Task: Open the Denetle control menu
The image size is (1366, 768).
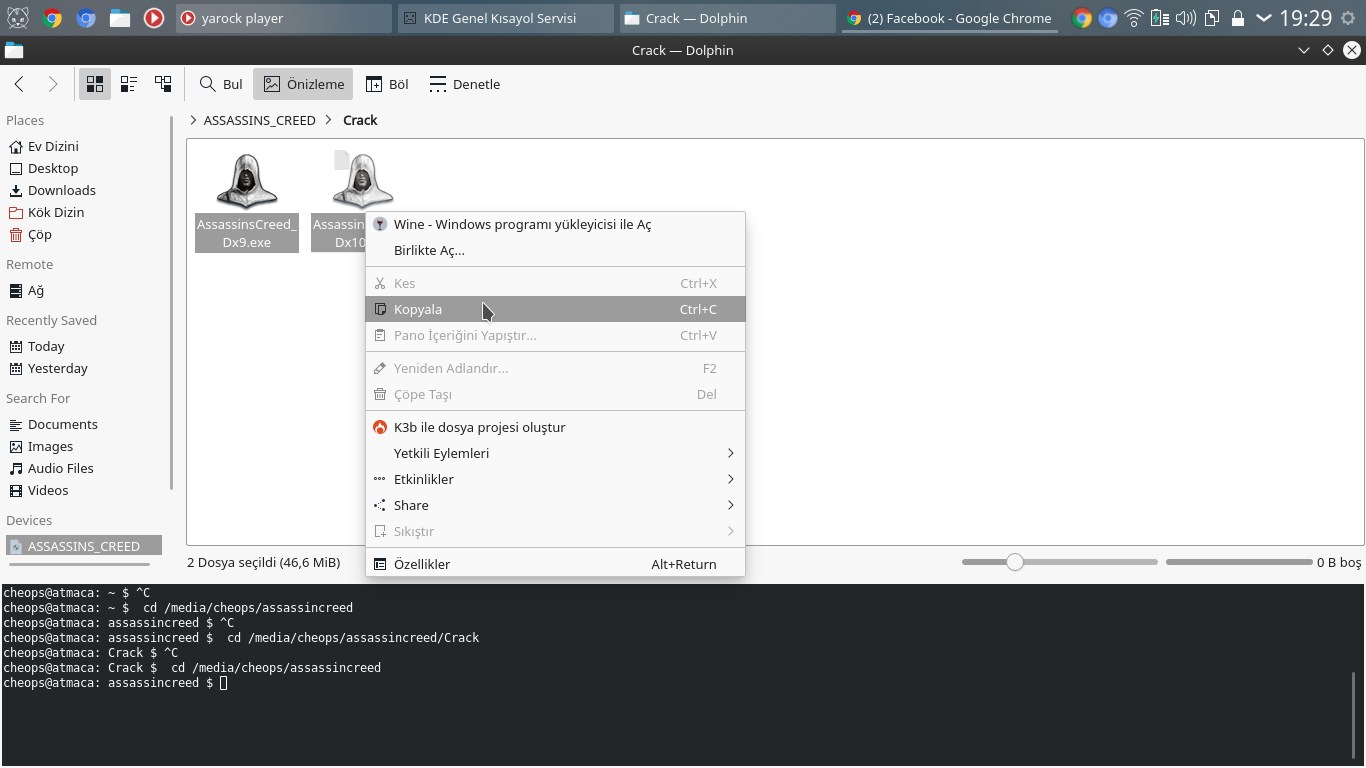Action: click(x=464, y=84)
